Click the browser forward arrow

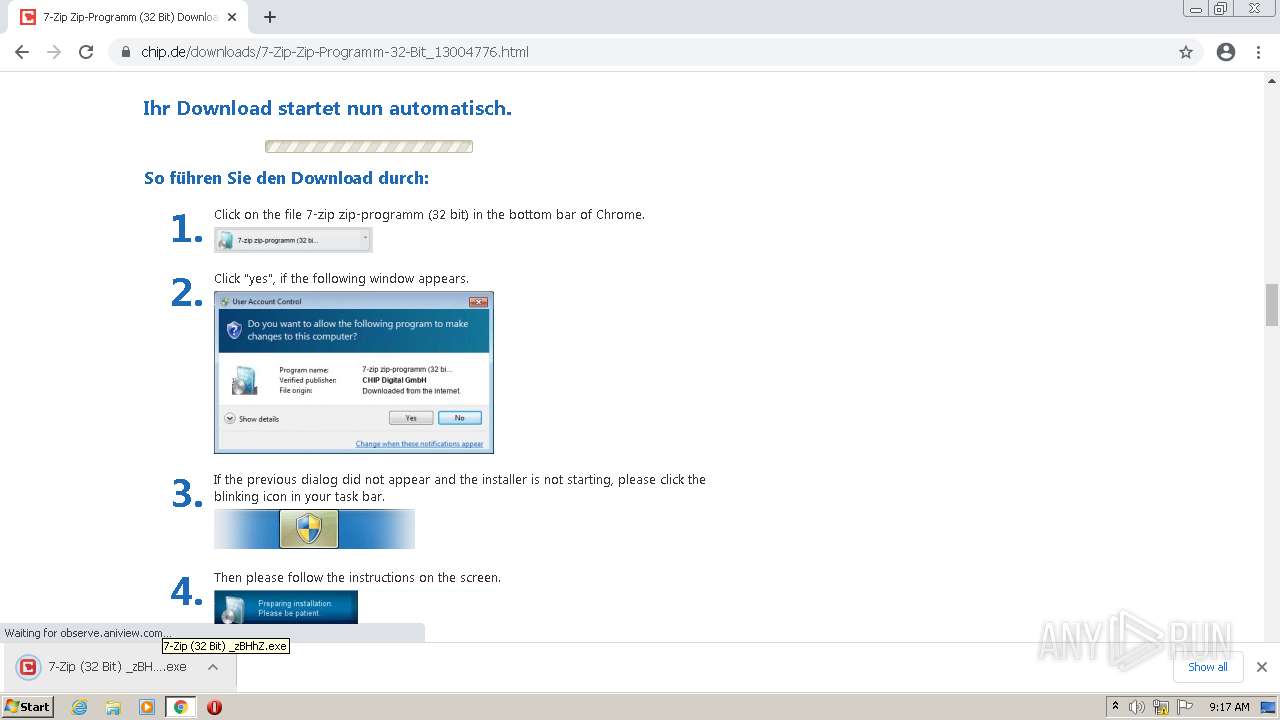[54, 52]
